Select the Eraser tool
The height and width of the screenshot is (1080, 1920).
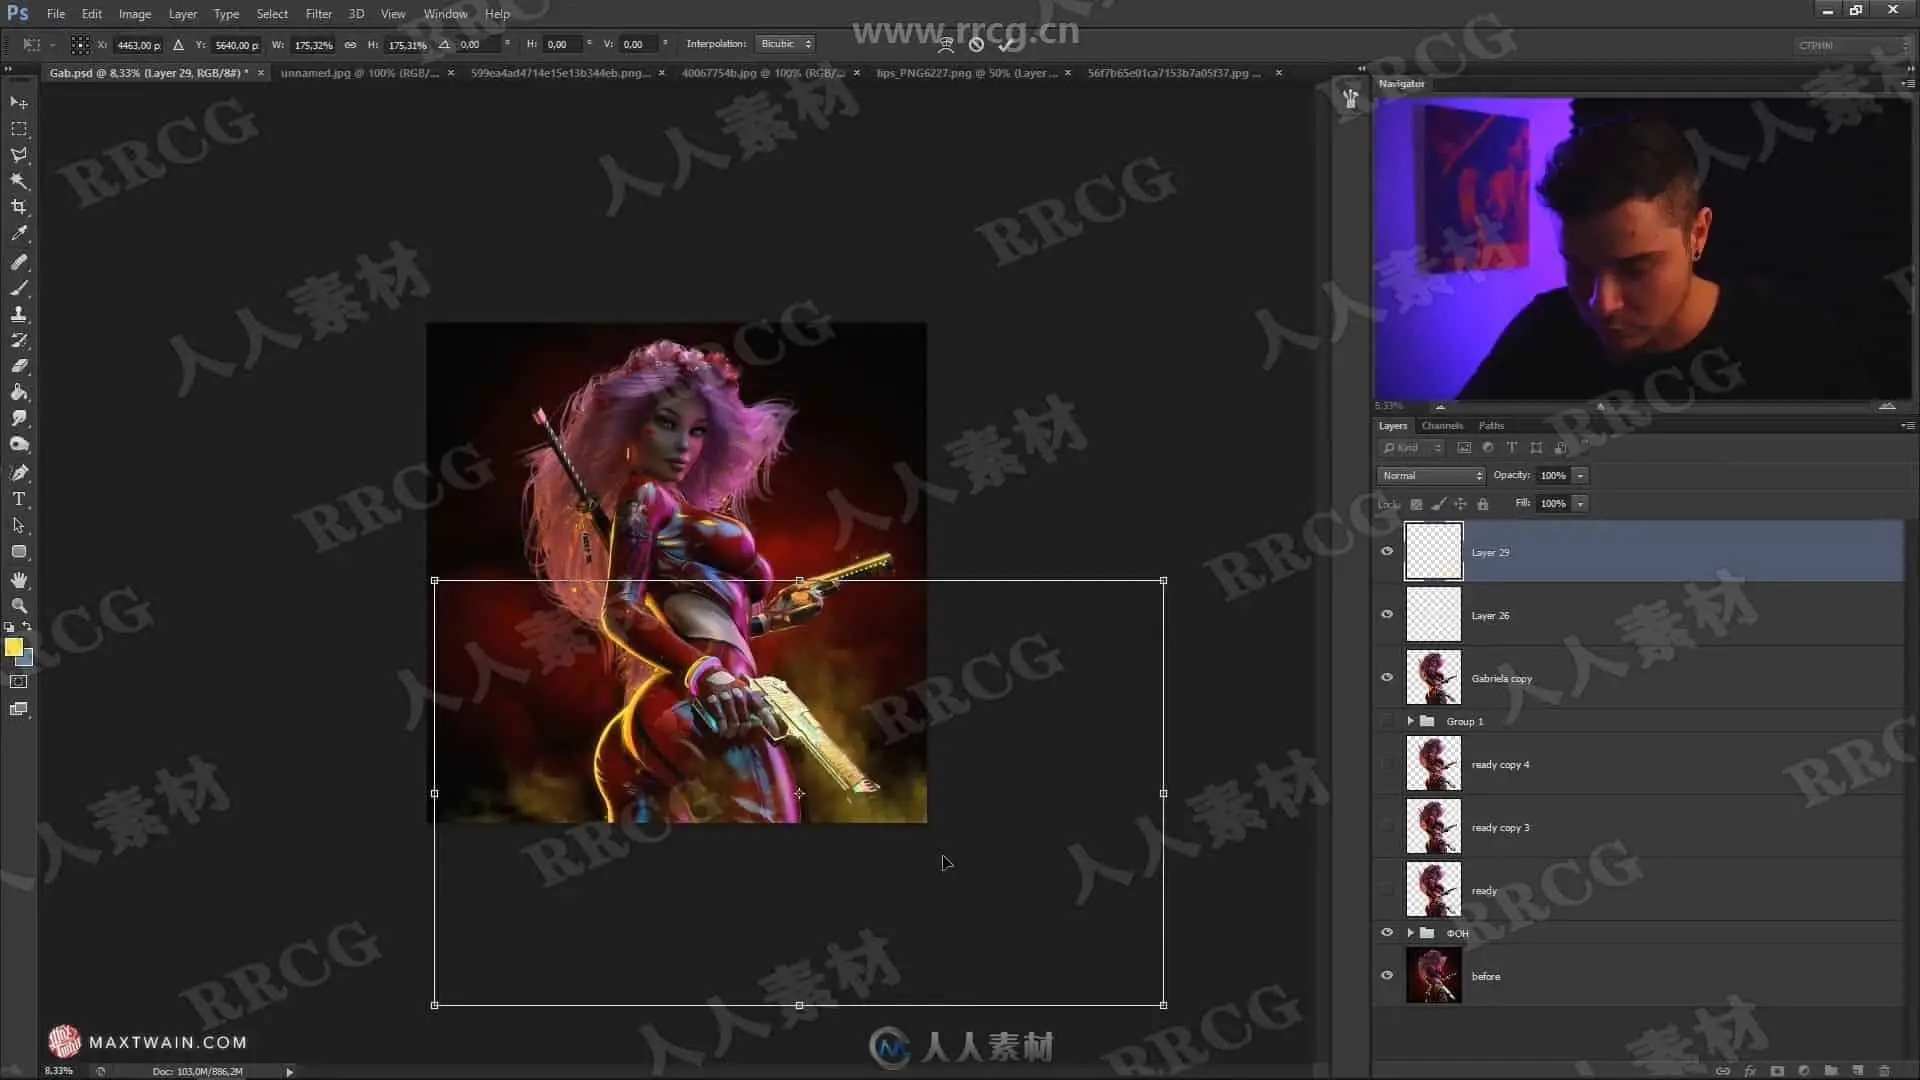tap(19, 366)
